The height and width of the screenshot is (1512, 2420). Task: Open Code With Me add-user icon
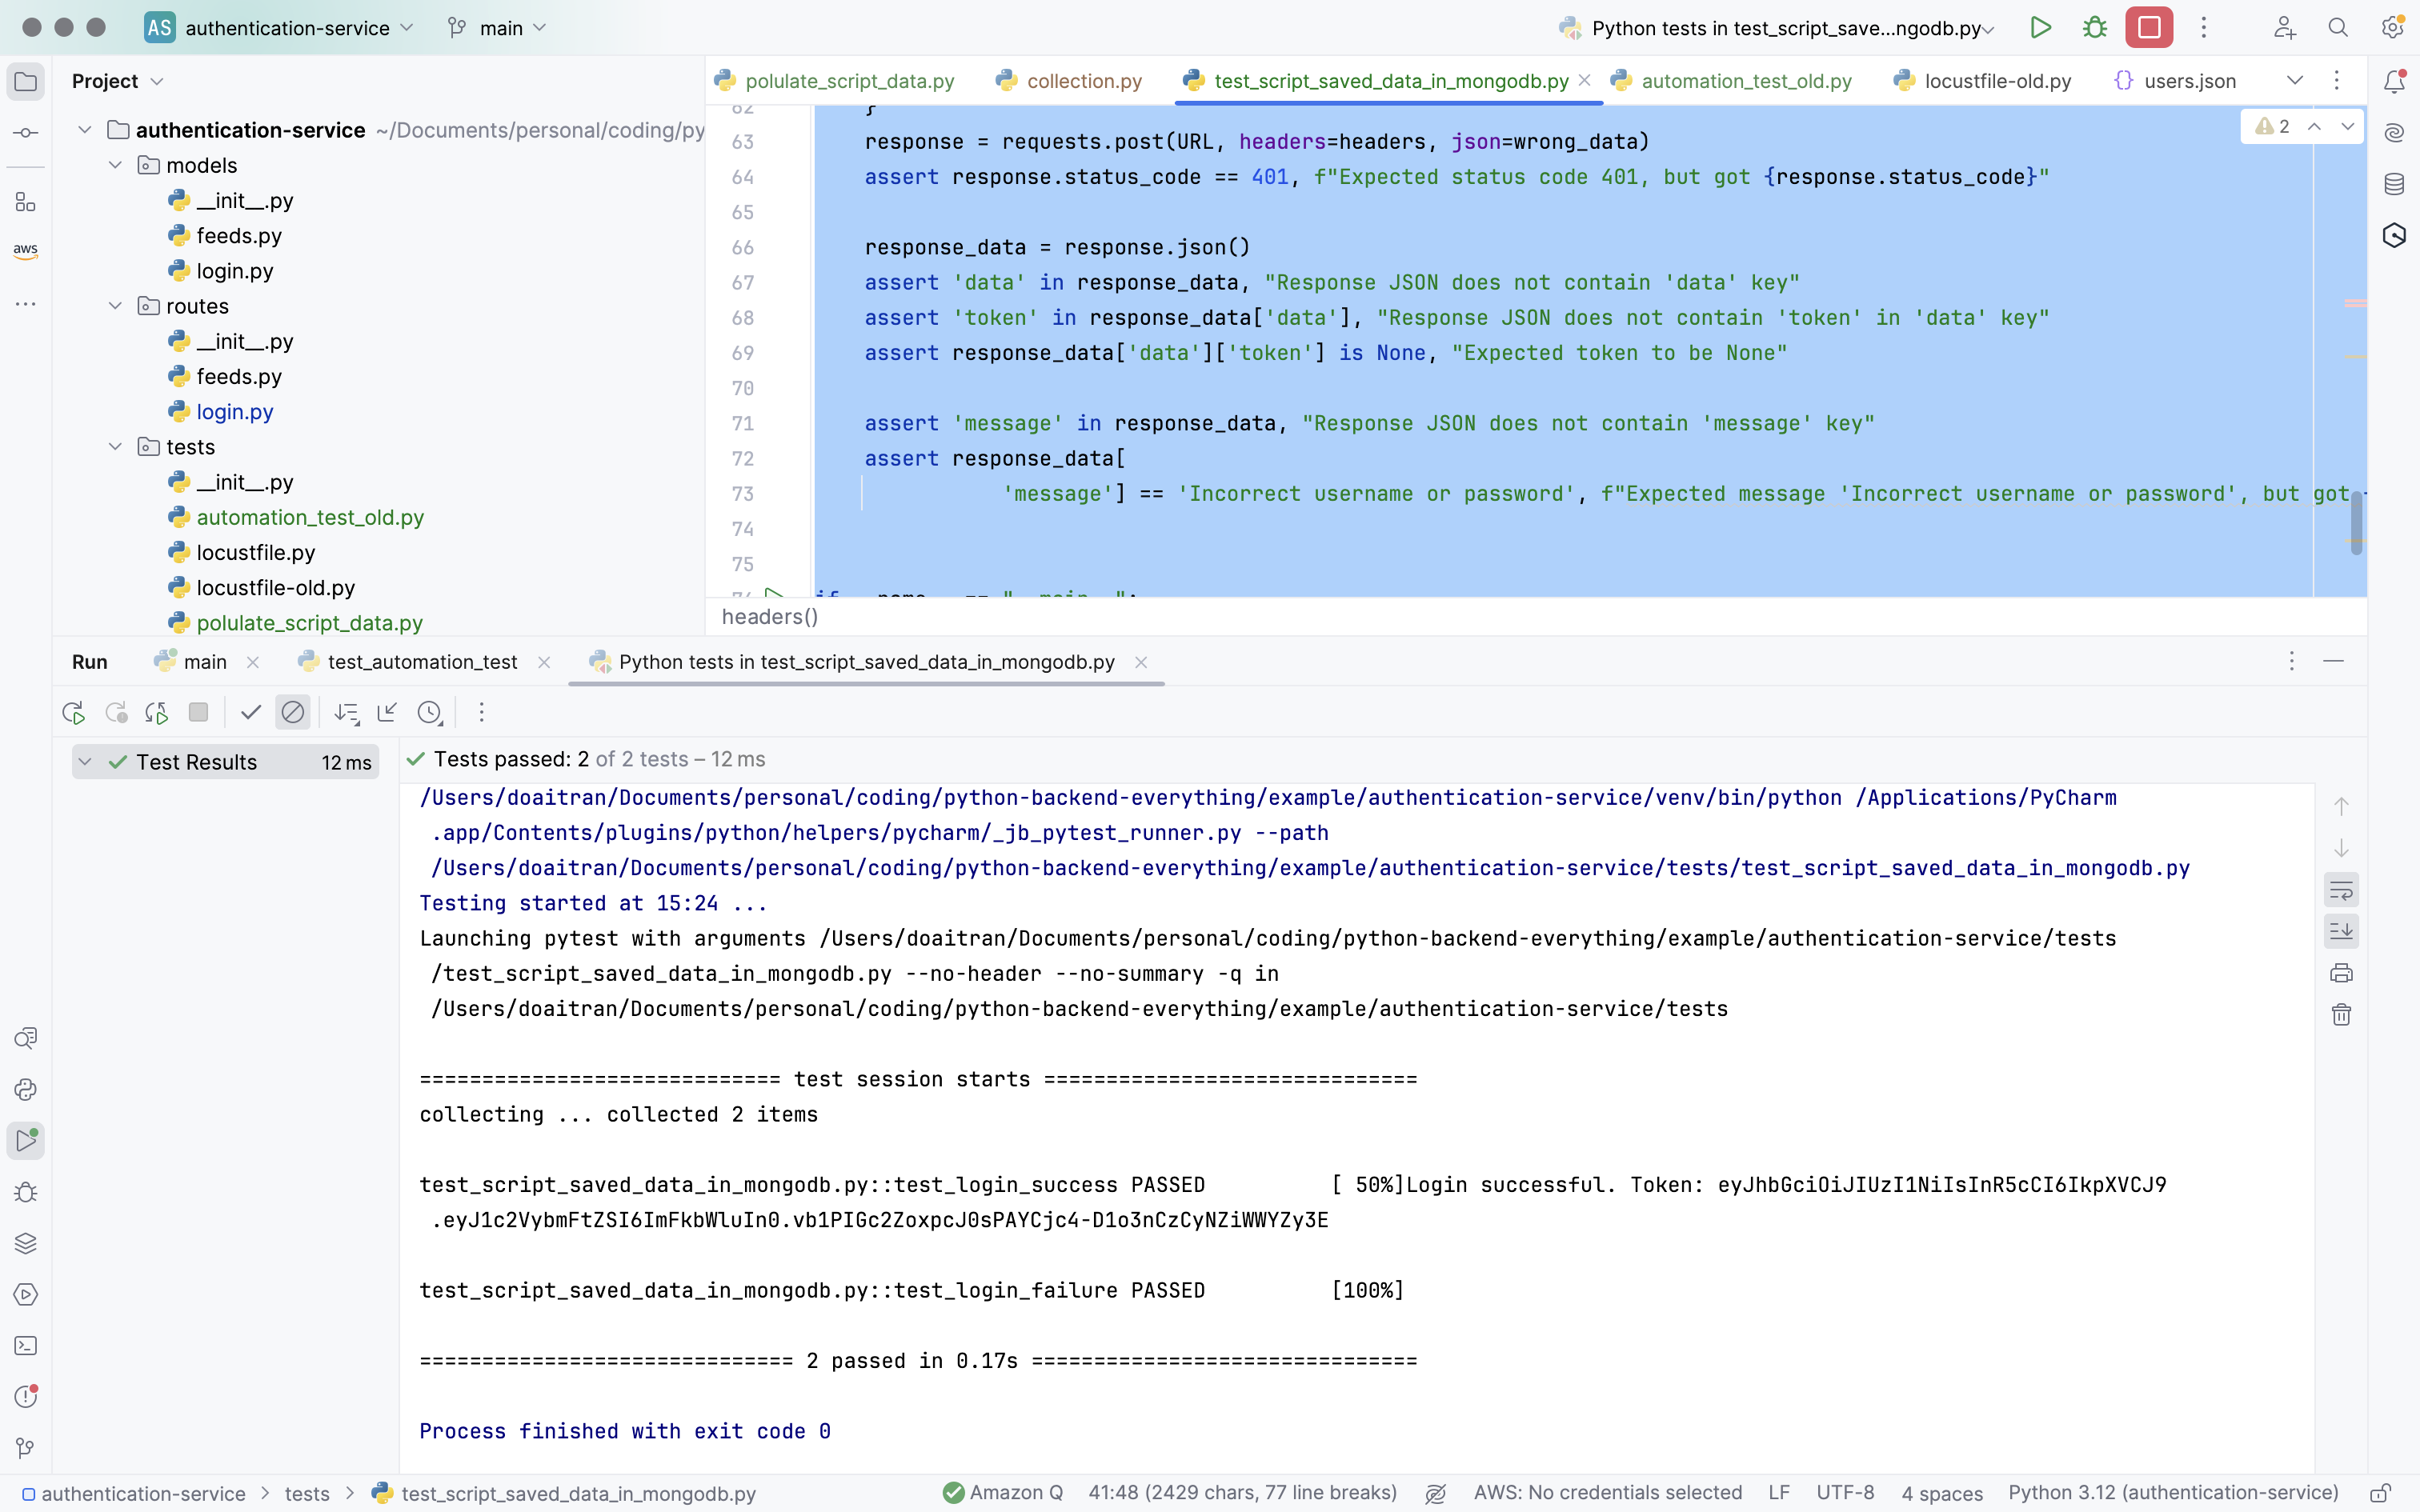pos(2284,28)
